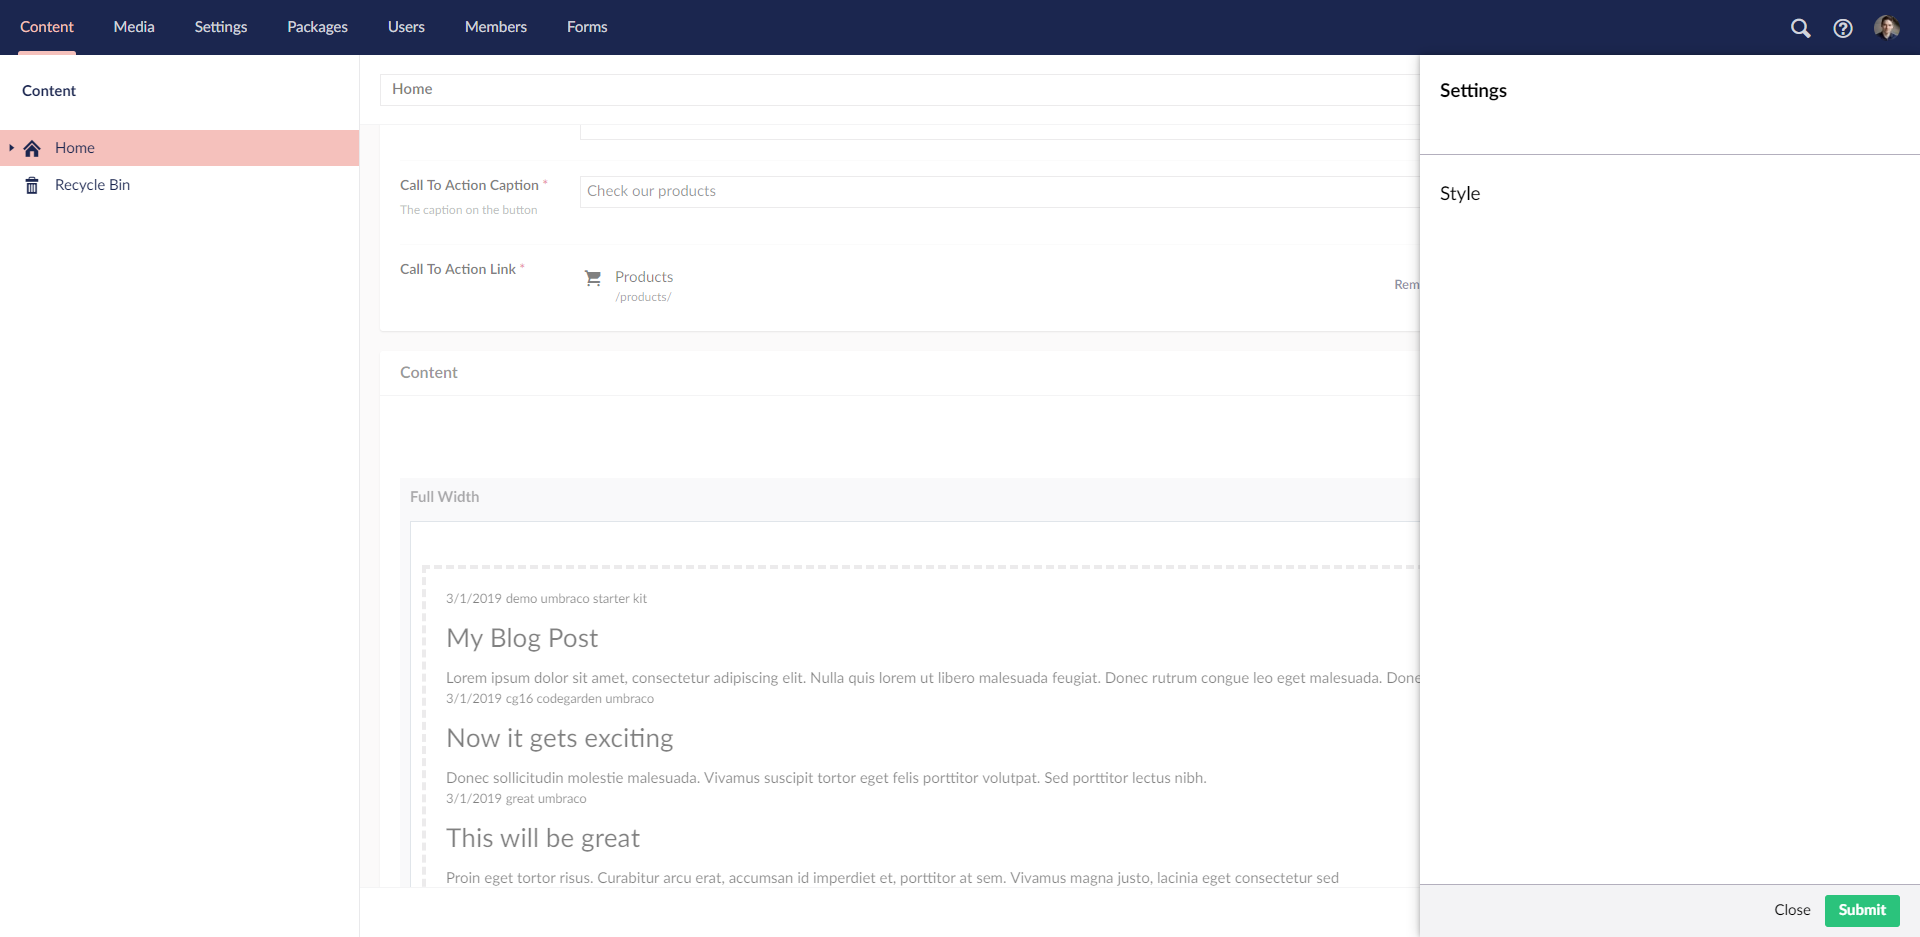The width and height of the screenshot is (1920, 937).
Task: Select Recycle Bin in the content tree
Action: click(x=92, y=184)
